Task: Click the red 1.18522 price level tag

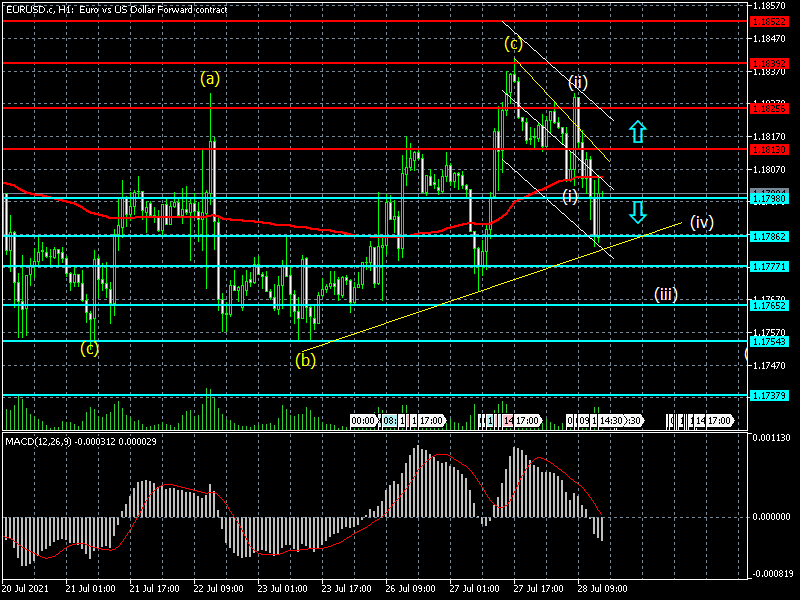Action: (x=769, y=20)
